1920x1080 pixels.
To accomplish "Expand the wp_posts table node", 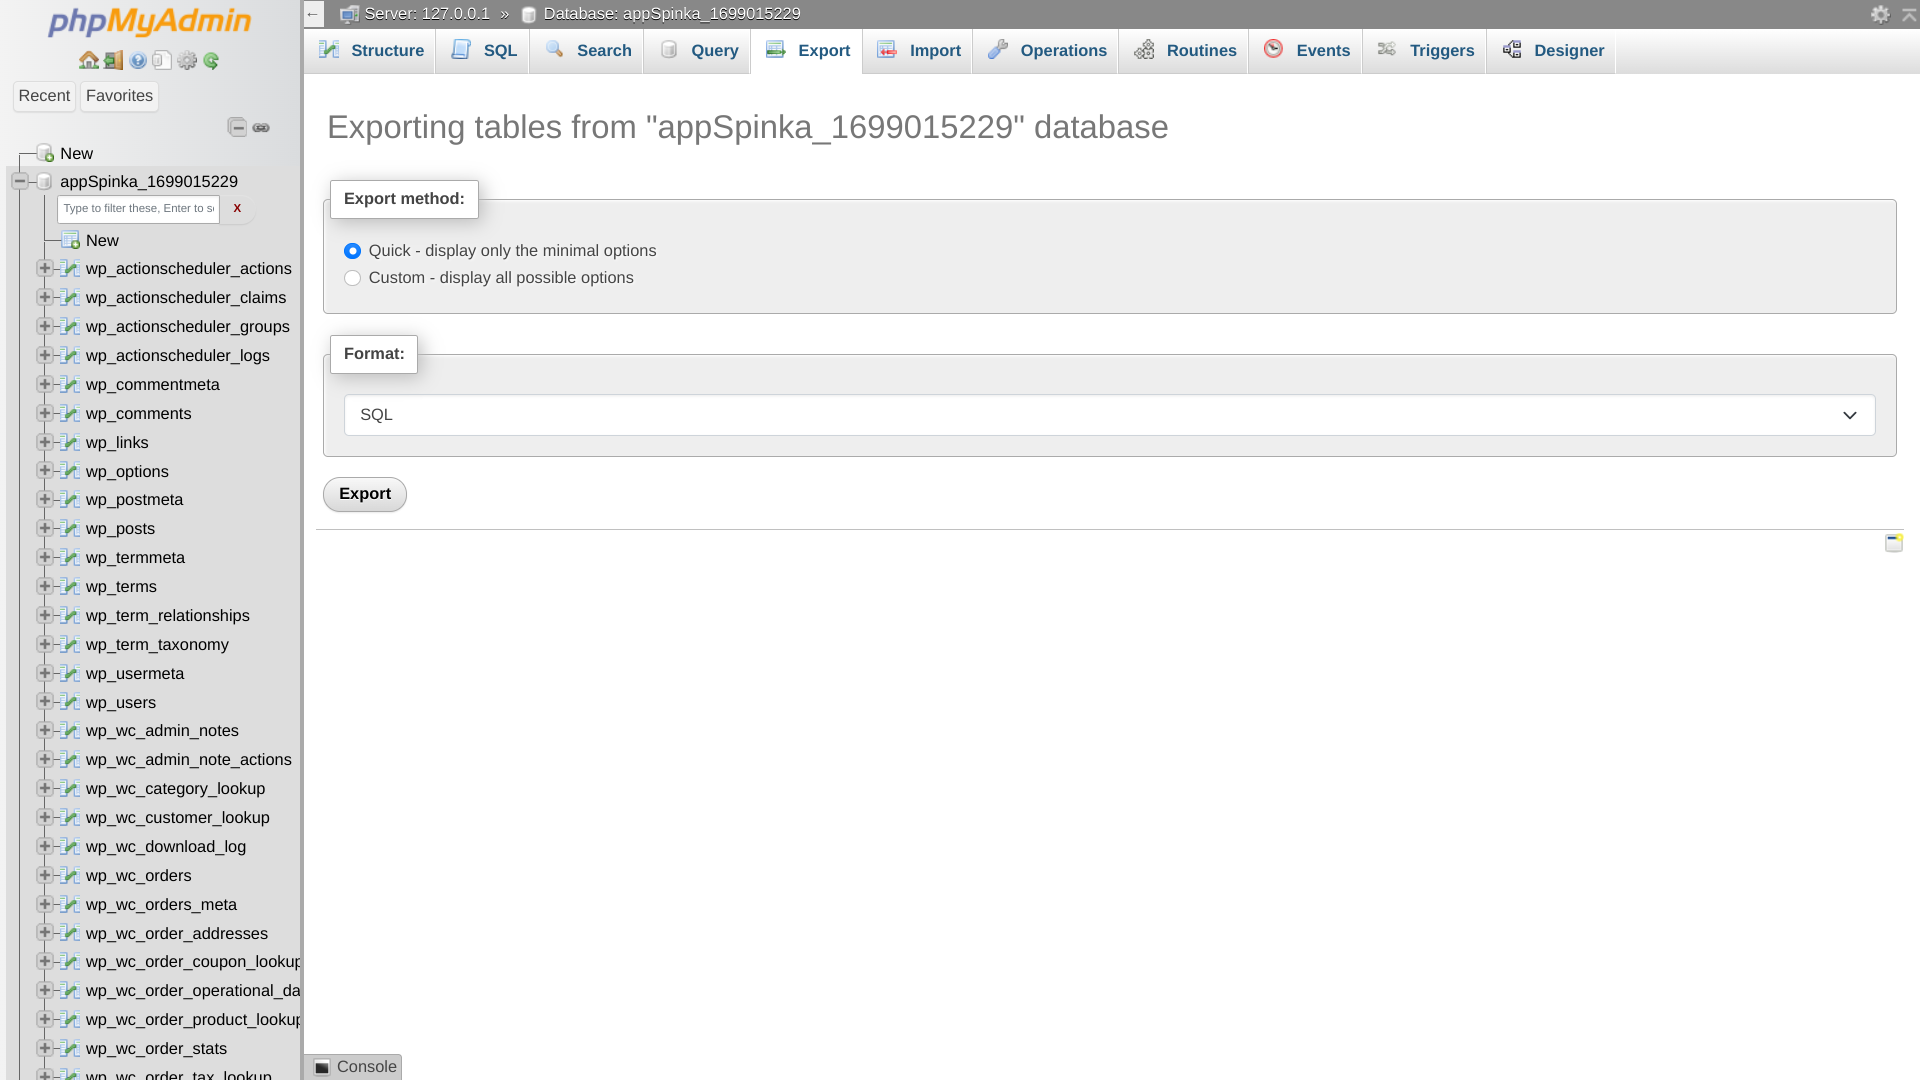I will [x=44, y=528].
